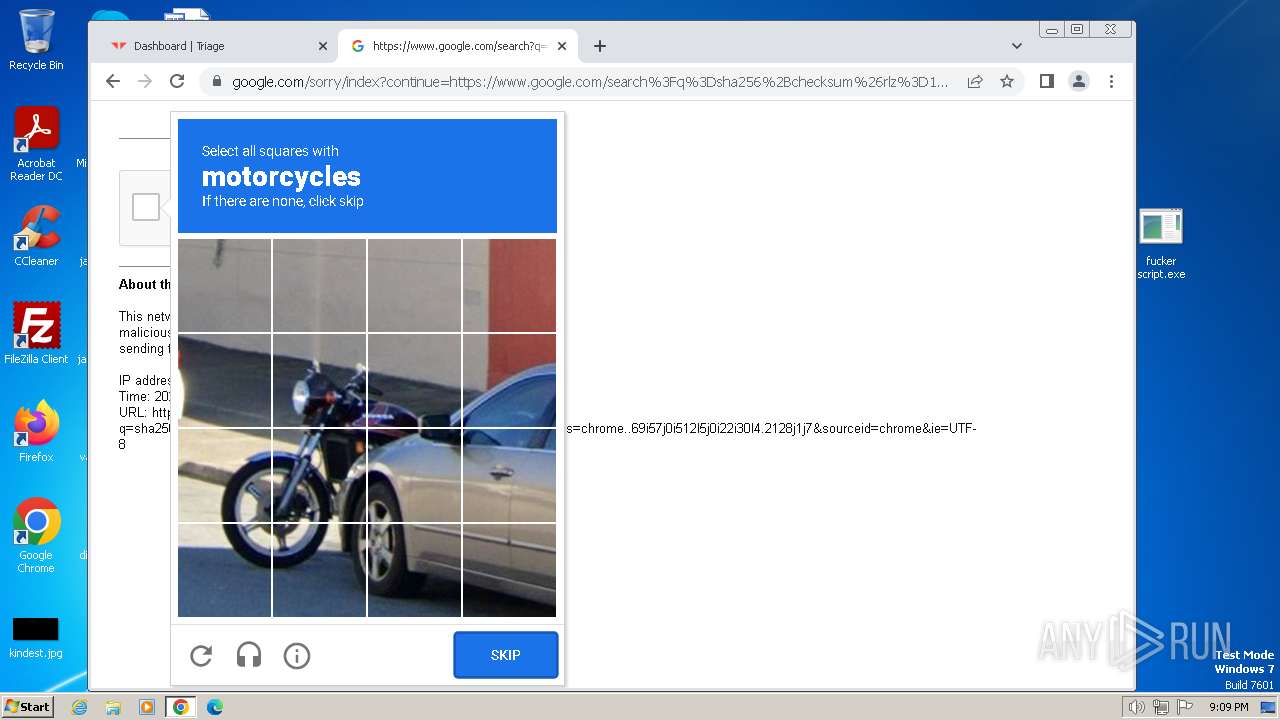Select the script.exe desktop file
The height and width of the screenshot is (720, 1280).
tap(1161, 244)
